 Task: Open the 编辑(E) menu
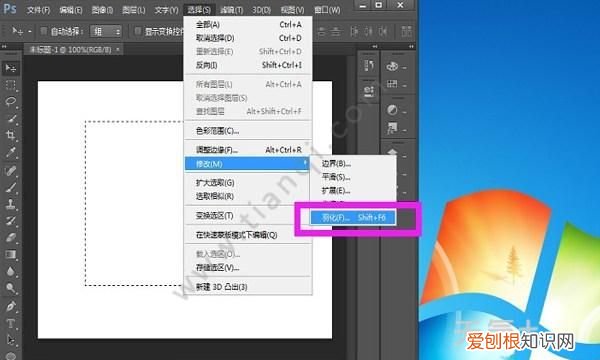click(71, 10)
